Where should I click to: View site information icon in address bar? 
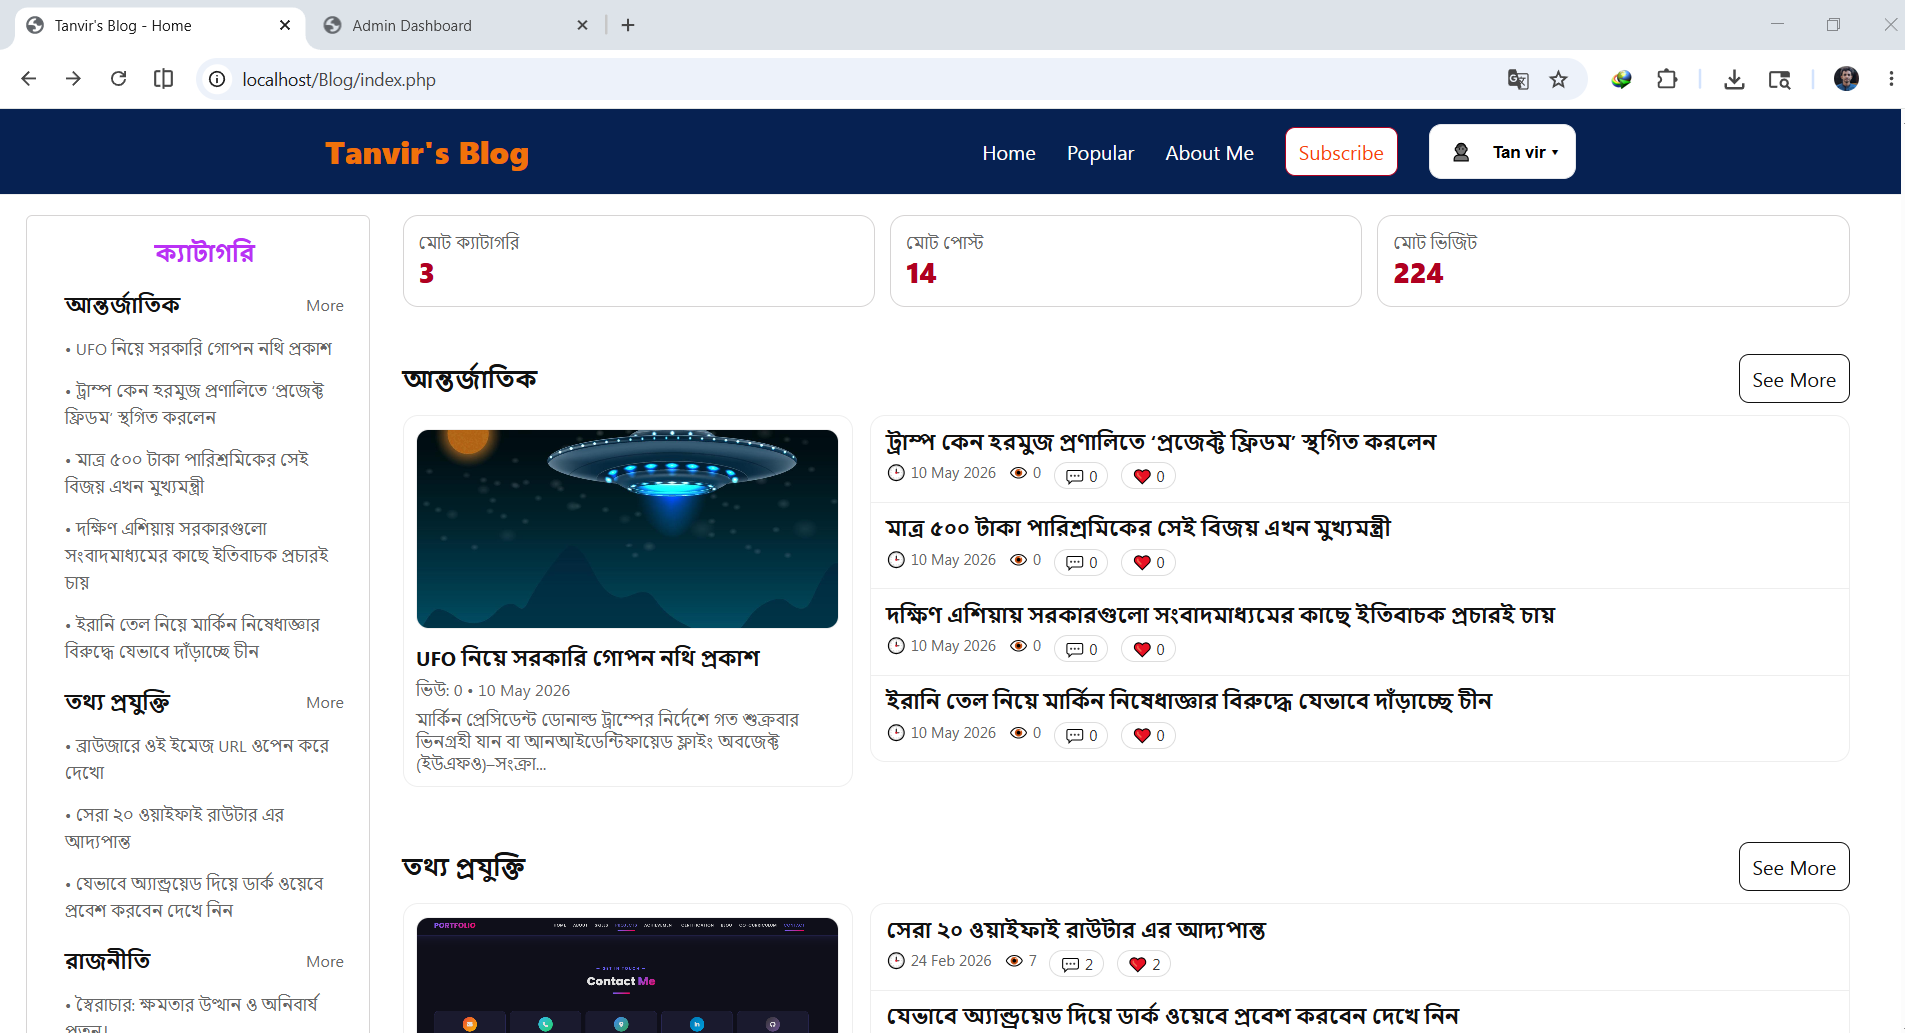[217, 79]
